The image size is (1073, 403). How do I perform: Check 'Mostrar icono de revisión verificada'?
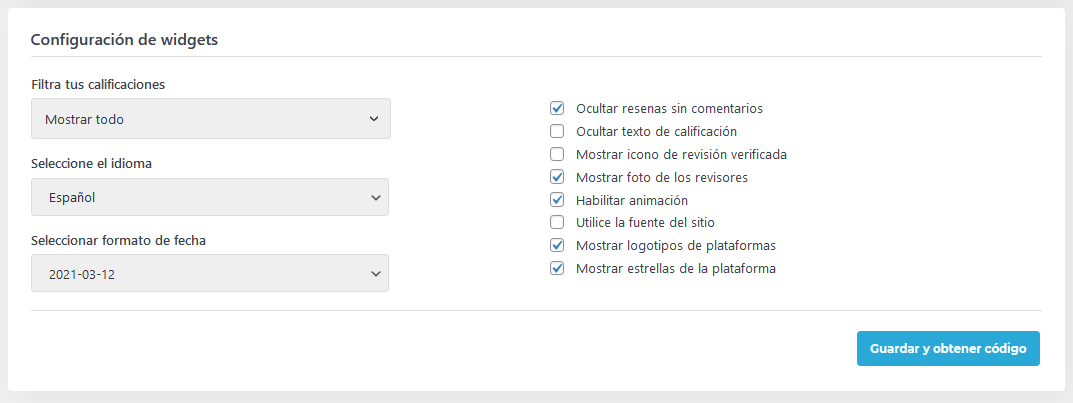click(558, 154)
